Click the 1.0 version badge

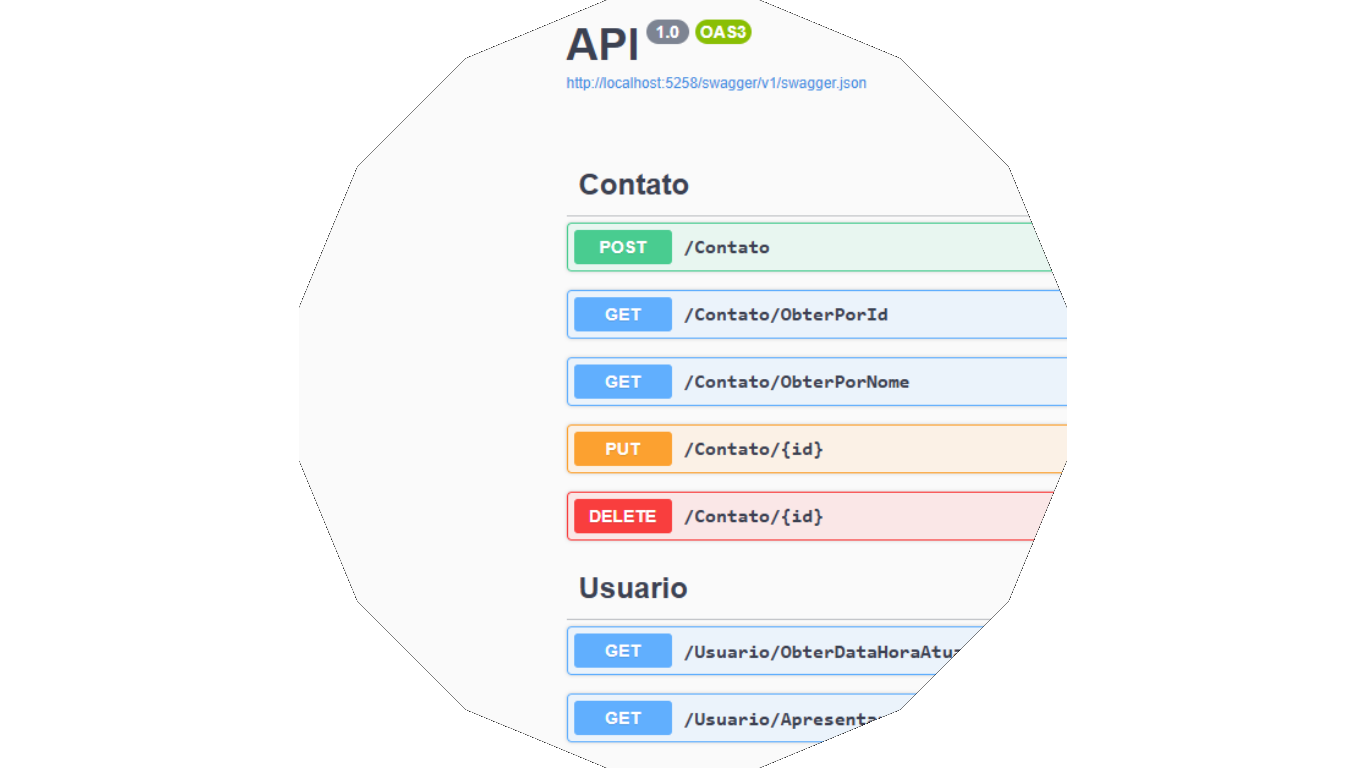click(668, 32)
